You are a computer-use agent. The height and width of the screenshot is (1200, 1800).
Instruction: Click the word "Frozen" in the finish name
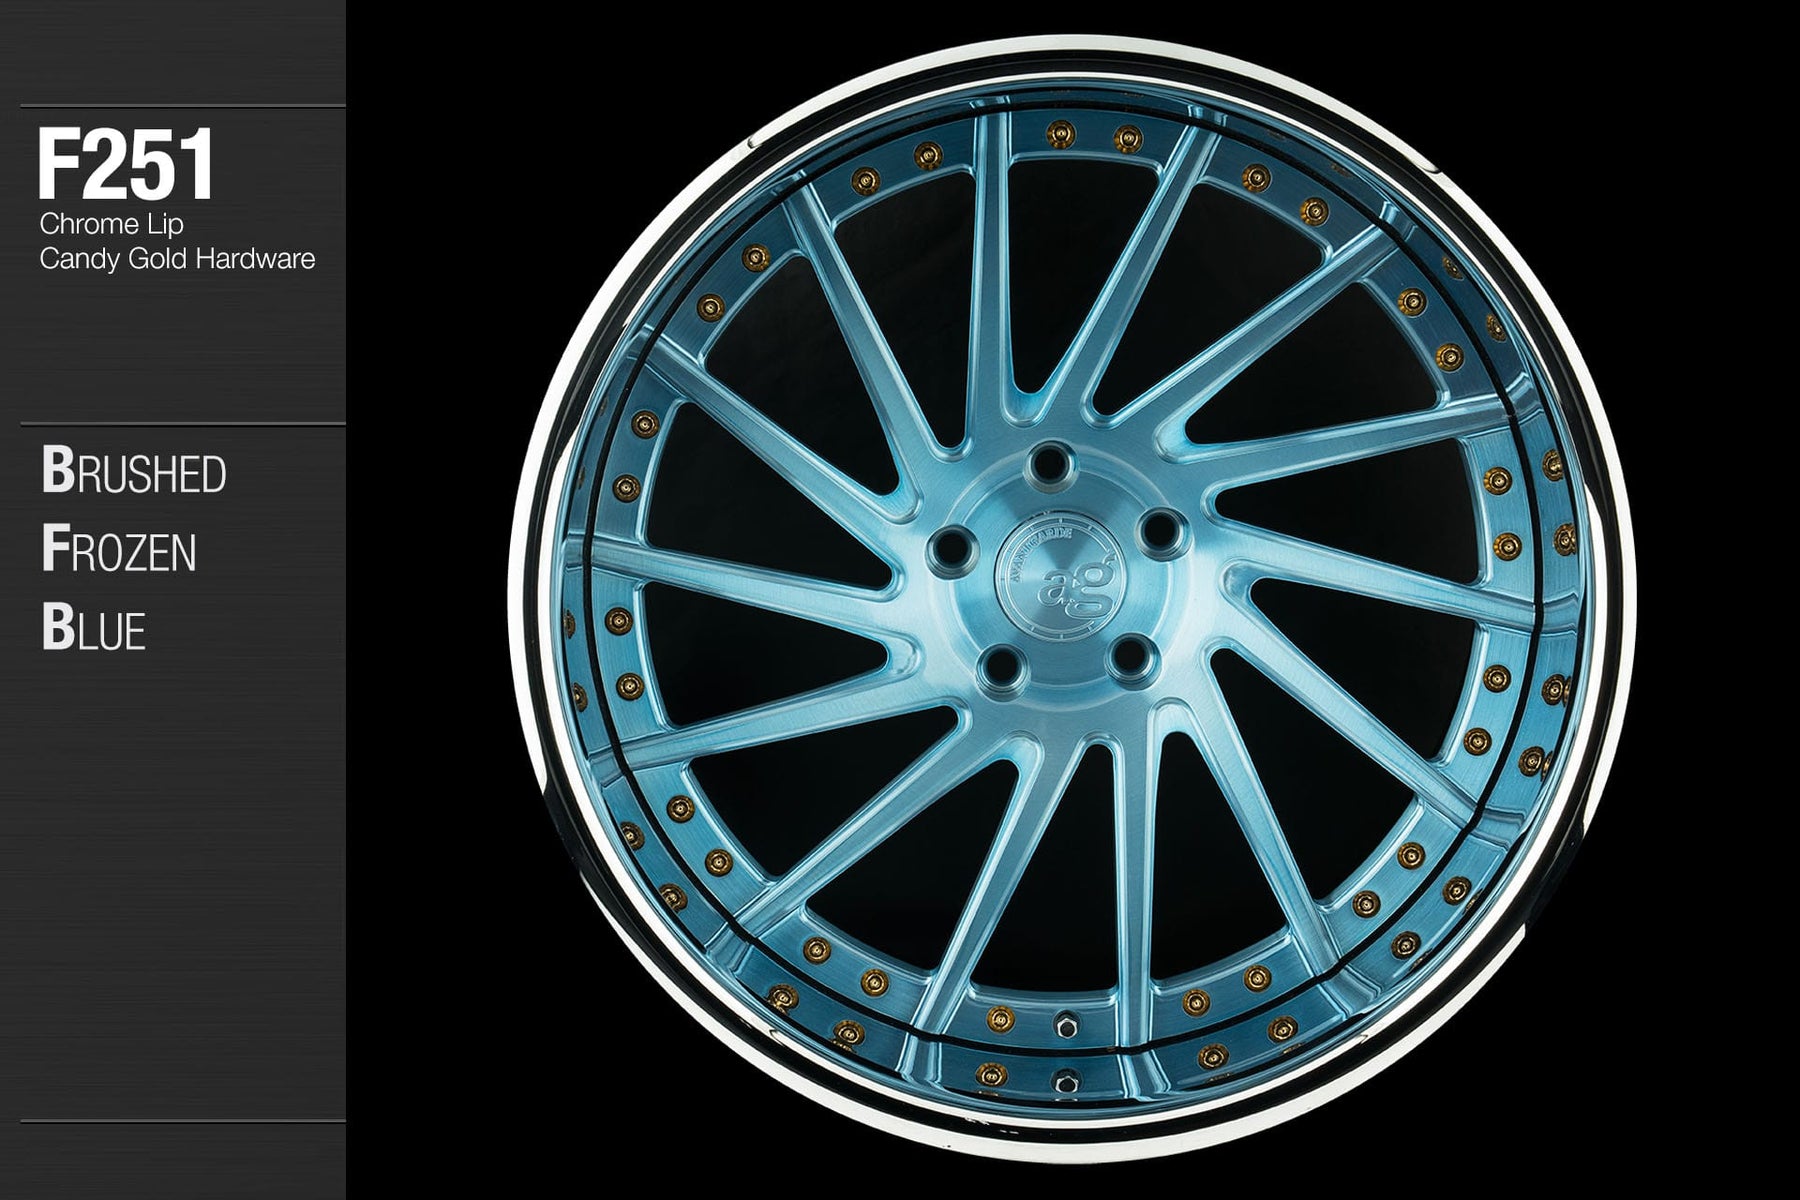(x=119, y=552)
